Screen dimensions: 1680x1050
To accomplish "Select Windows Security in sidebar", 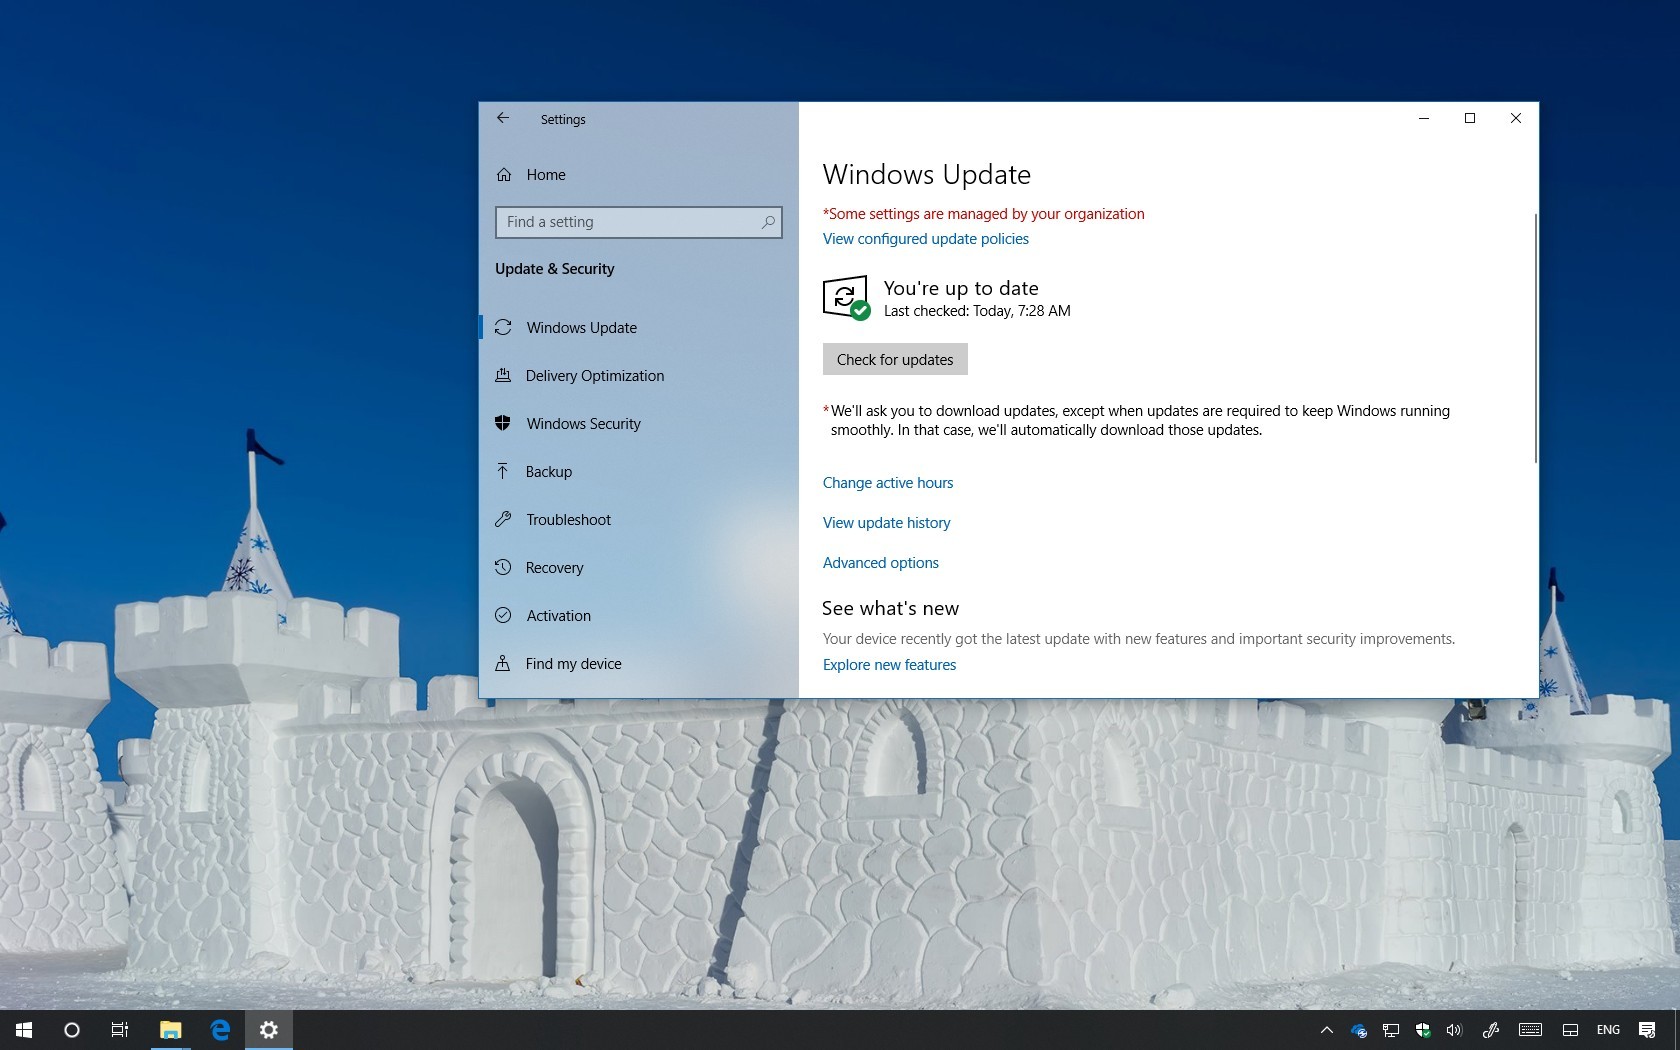I will (583, 424).
